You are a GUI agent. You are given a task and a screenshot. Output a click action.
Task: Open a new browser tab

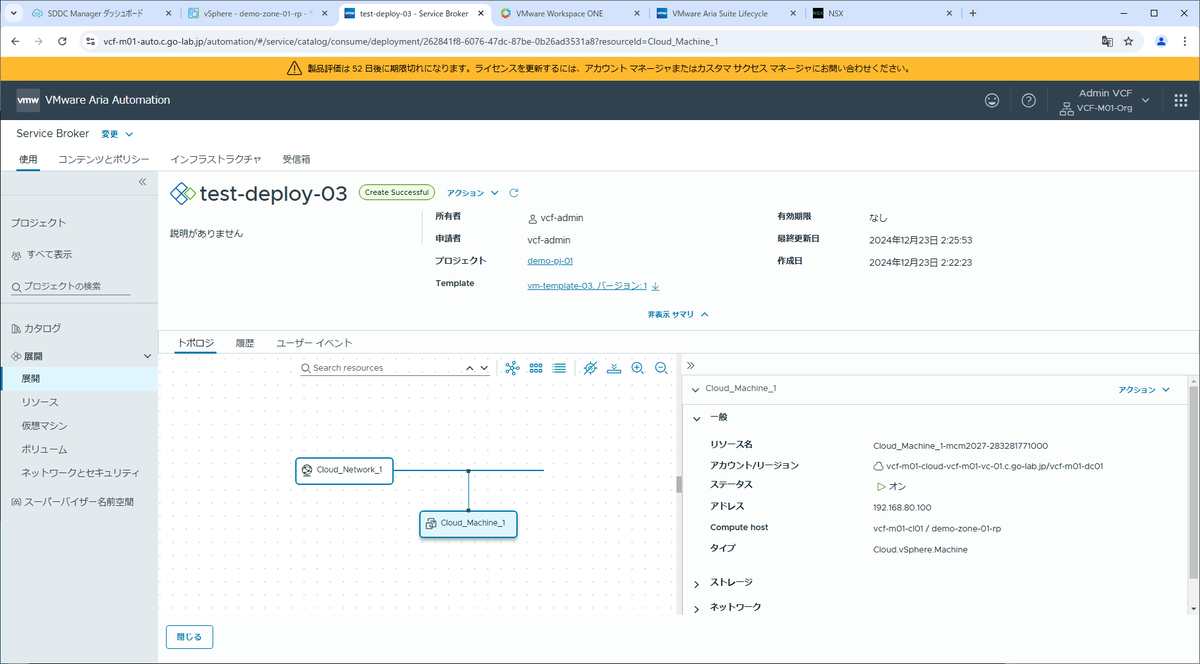[x=973, y=13]
